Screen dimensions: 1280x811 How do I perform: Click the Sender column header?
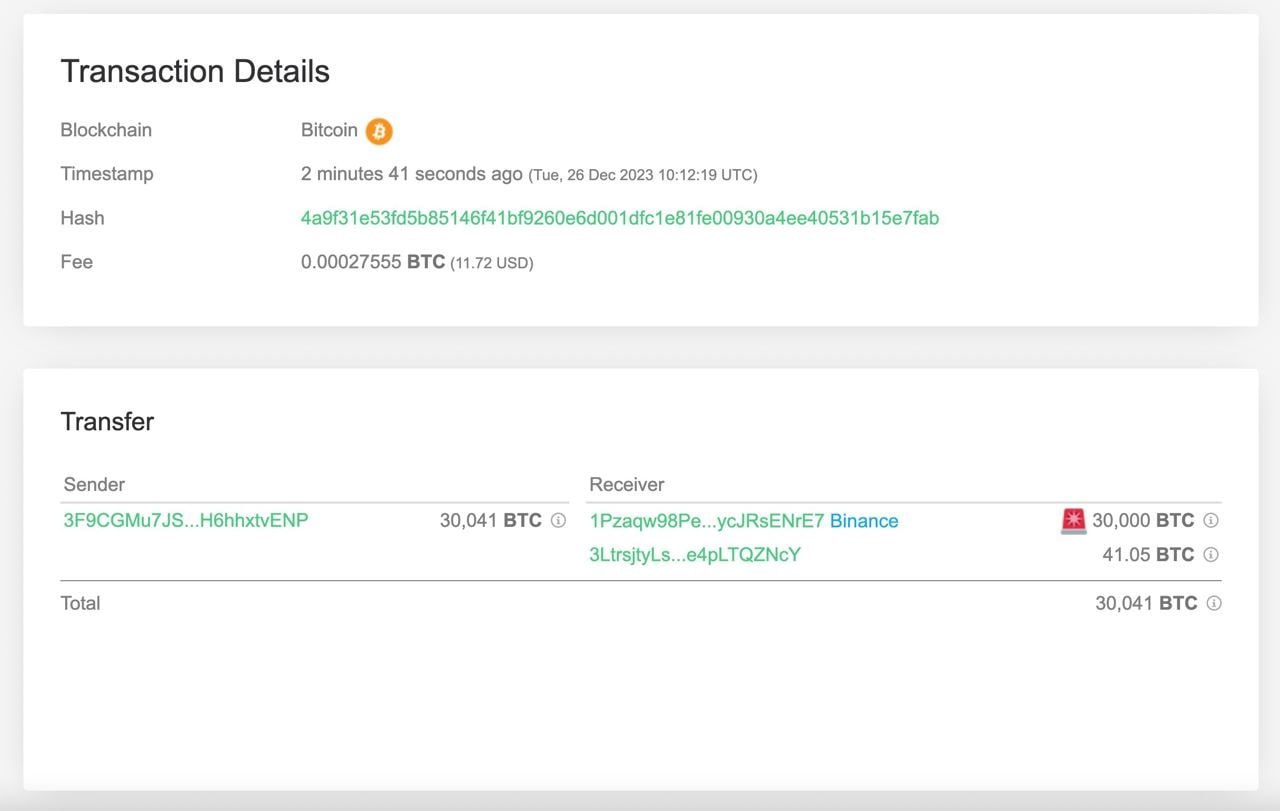click(94, 485)
